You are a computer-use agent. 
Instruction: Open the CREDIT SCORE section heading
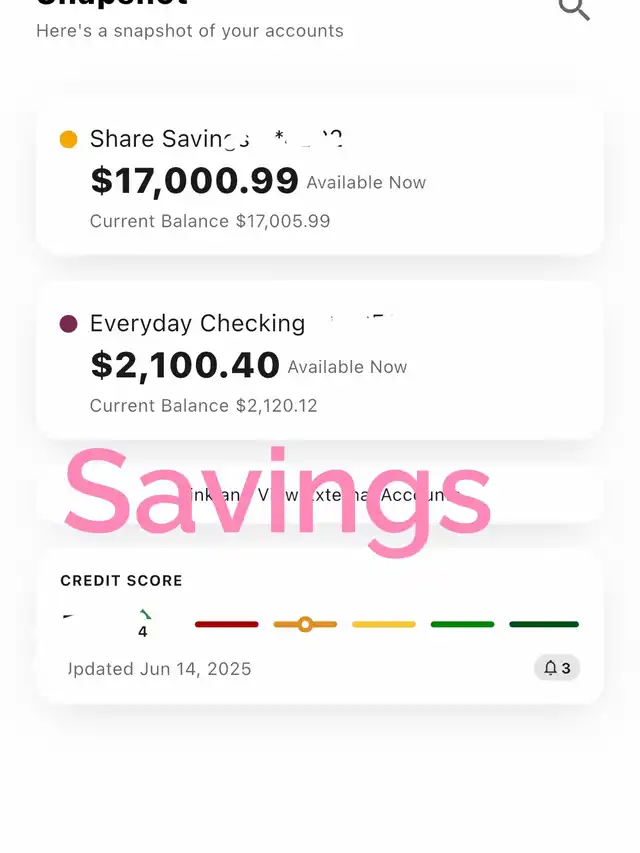point(121,580)
